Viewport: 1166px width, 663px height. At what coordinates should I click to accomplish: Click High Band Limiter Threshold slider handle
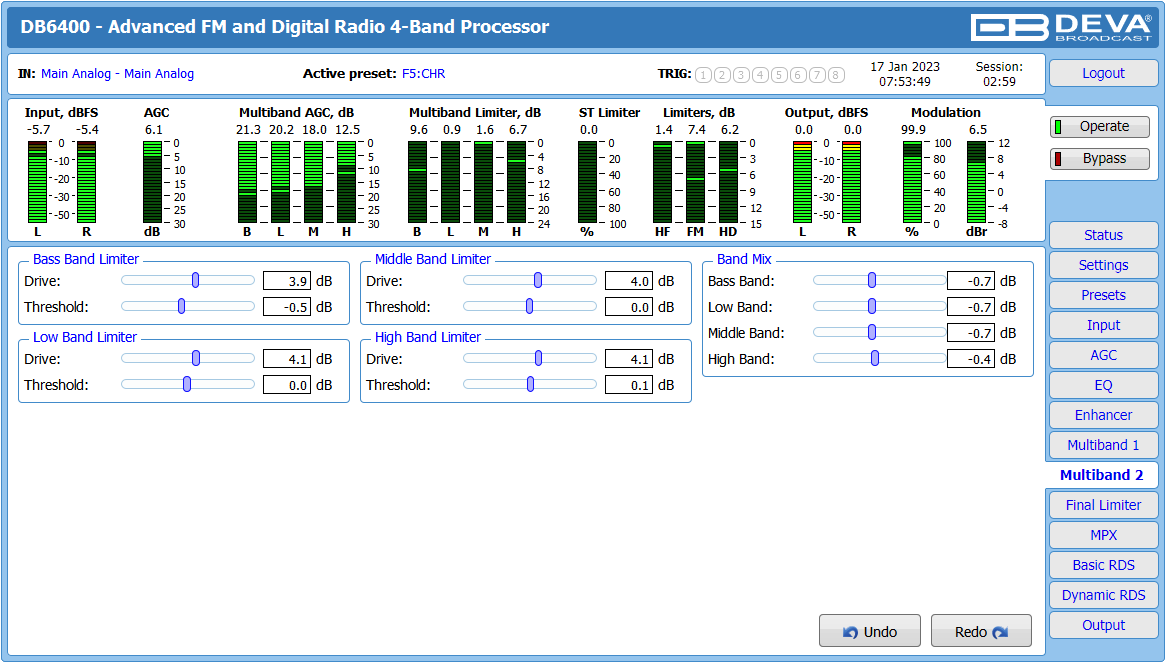click(x=530, y=384)
